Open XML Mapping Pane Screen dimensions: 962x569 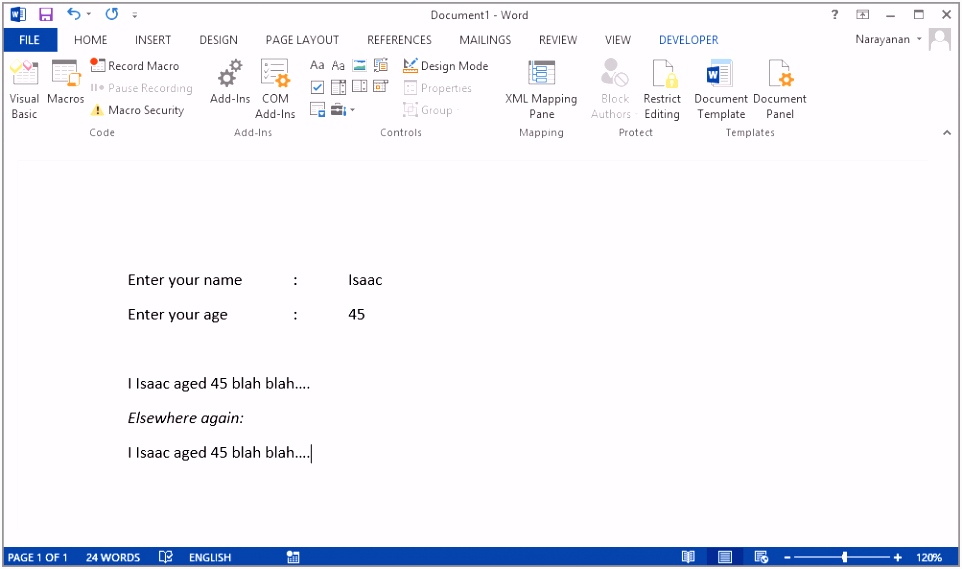click(541, 90)
